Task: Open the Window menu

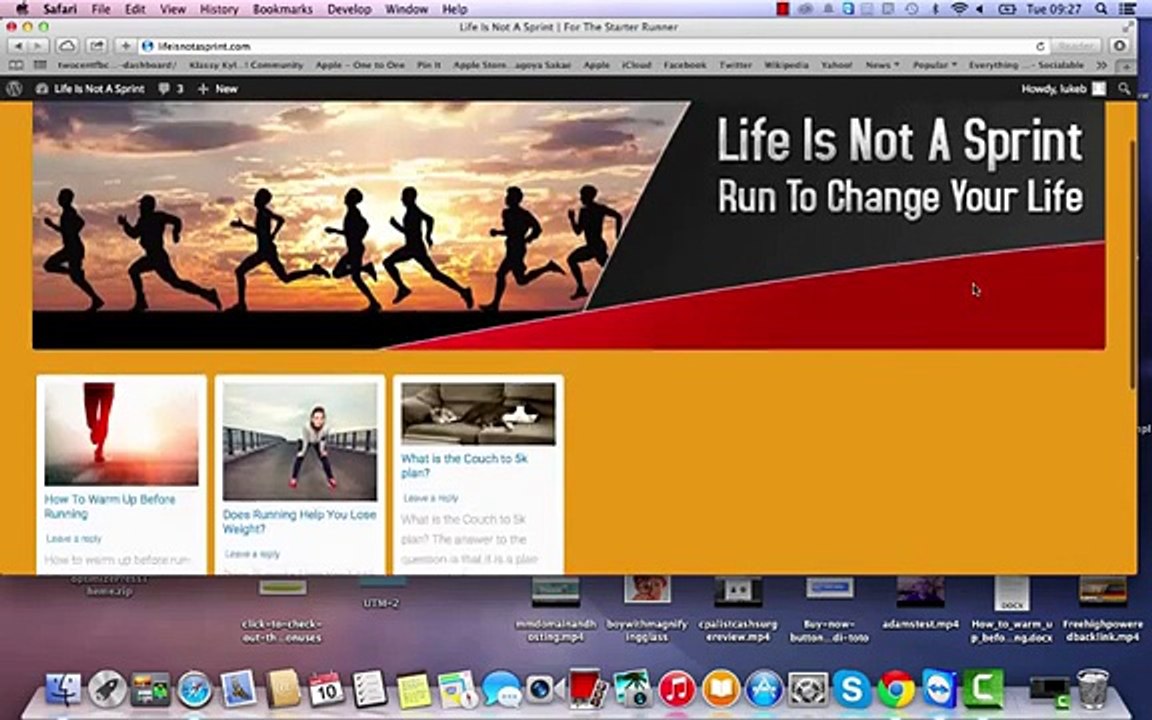Action: (406, 9)
